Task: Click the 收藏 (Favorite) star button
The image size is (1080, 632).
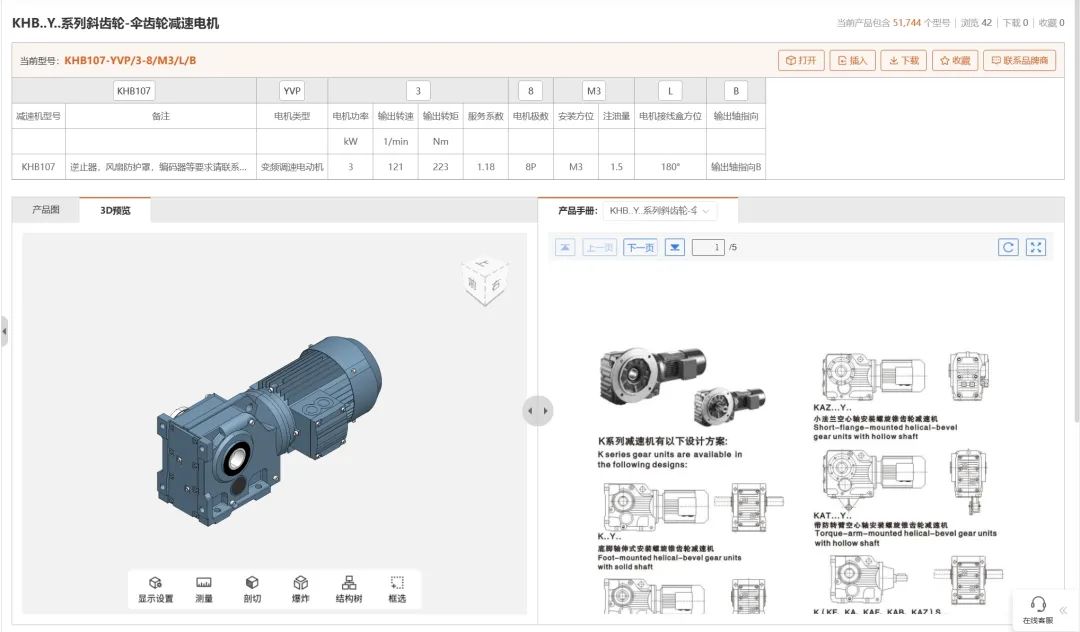Action: pyautogui.click(x=955, y=61)
